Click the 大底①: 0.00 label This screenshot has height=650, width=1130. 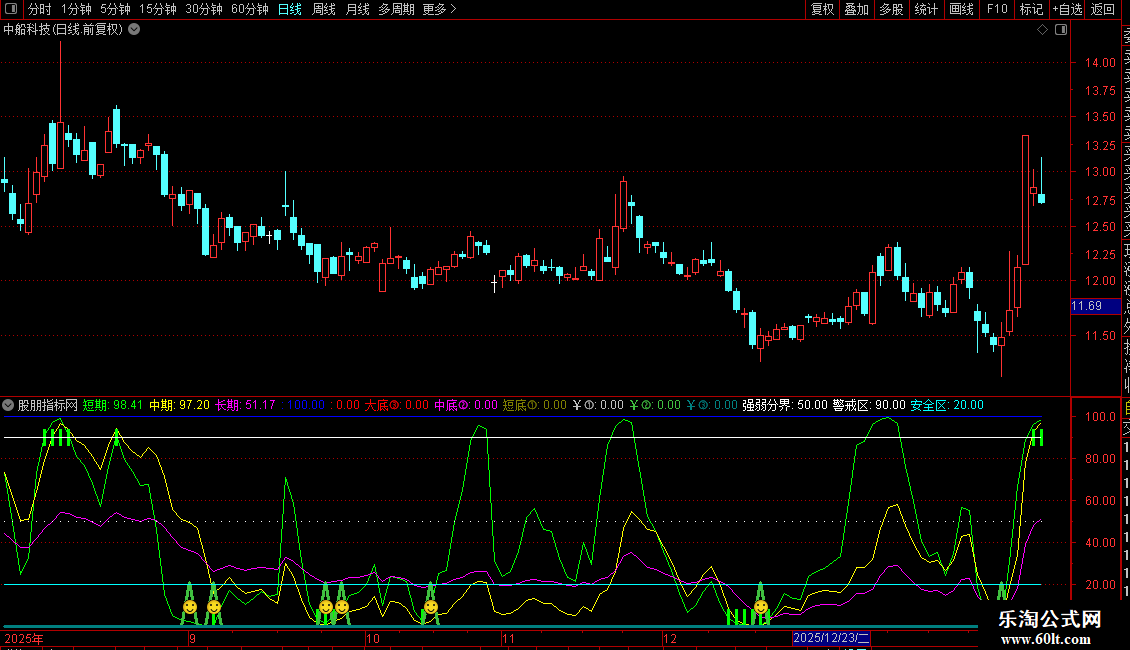tap(396, 405)
